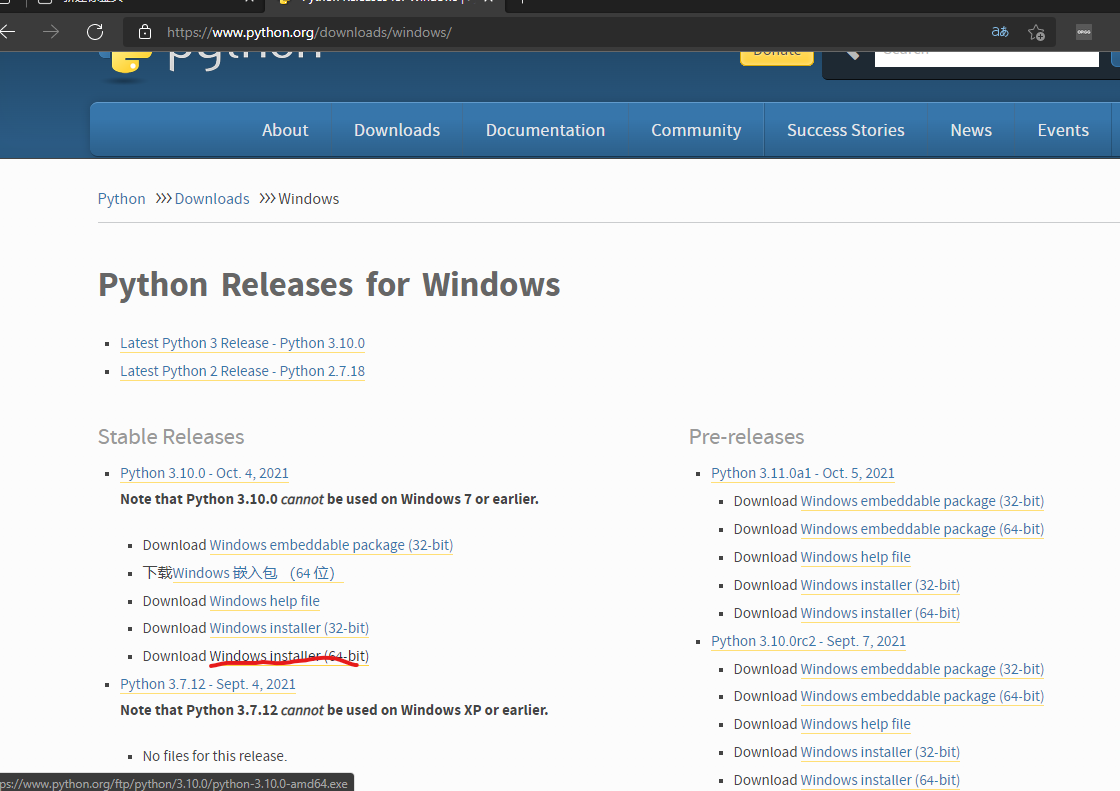The width and height of the screenshot is (1120, 791).
Task: Open the Community menu
Action: (x=696, y=130)
